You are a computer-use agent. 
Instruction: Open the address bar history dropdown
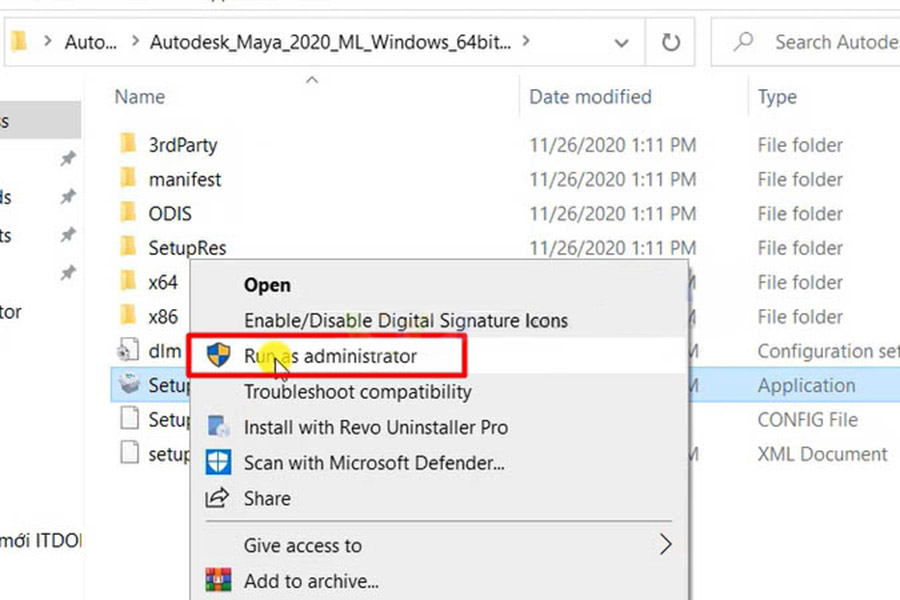621,42
